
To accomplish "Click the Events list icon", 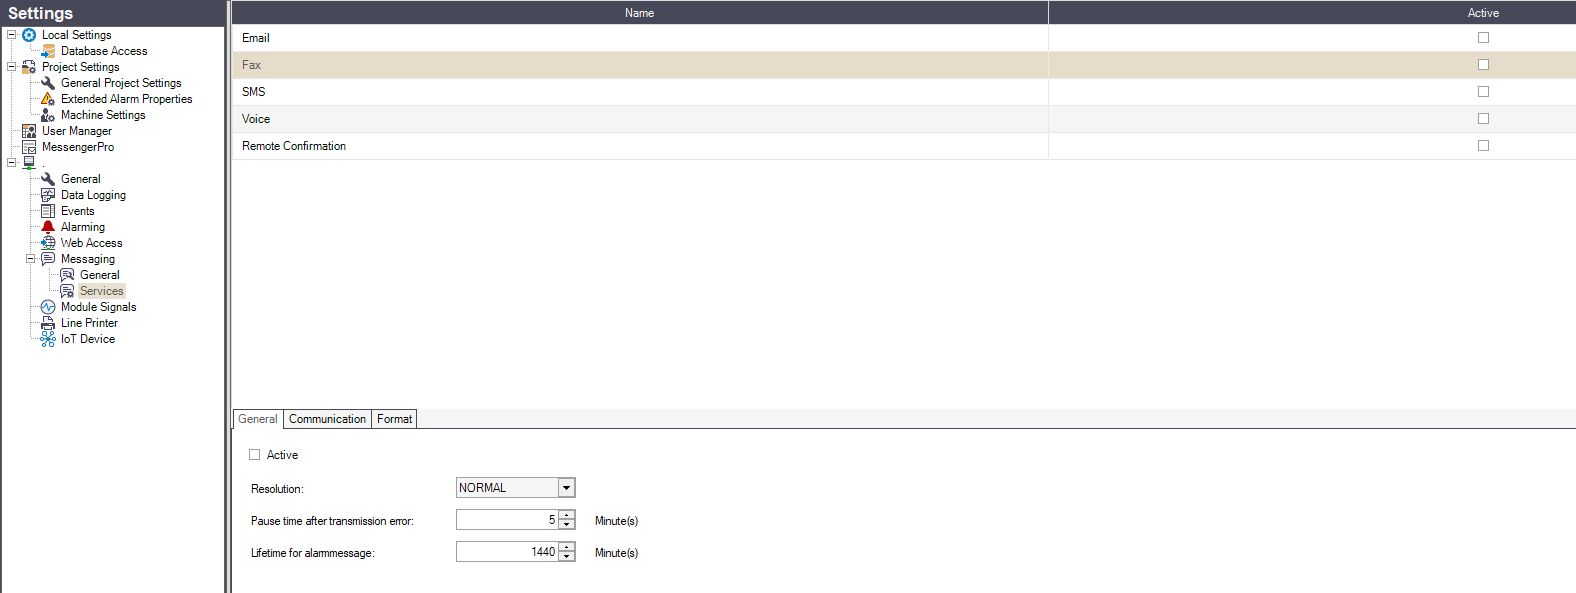I will 48,211.
